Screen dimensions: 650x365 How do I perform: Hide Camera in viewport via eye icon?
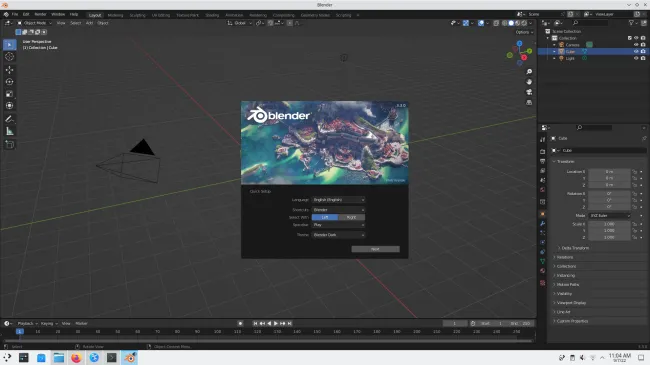coord(636,45)
